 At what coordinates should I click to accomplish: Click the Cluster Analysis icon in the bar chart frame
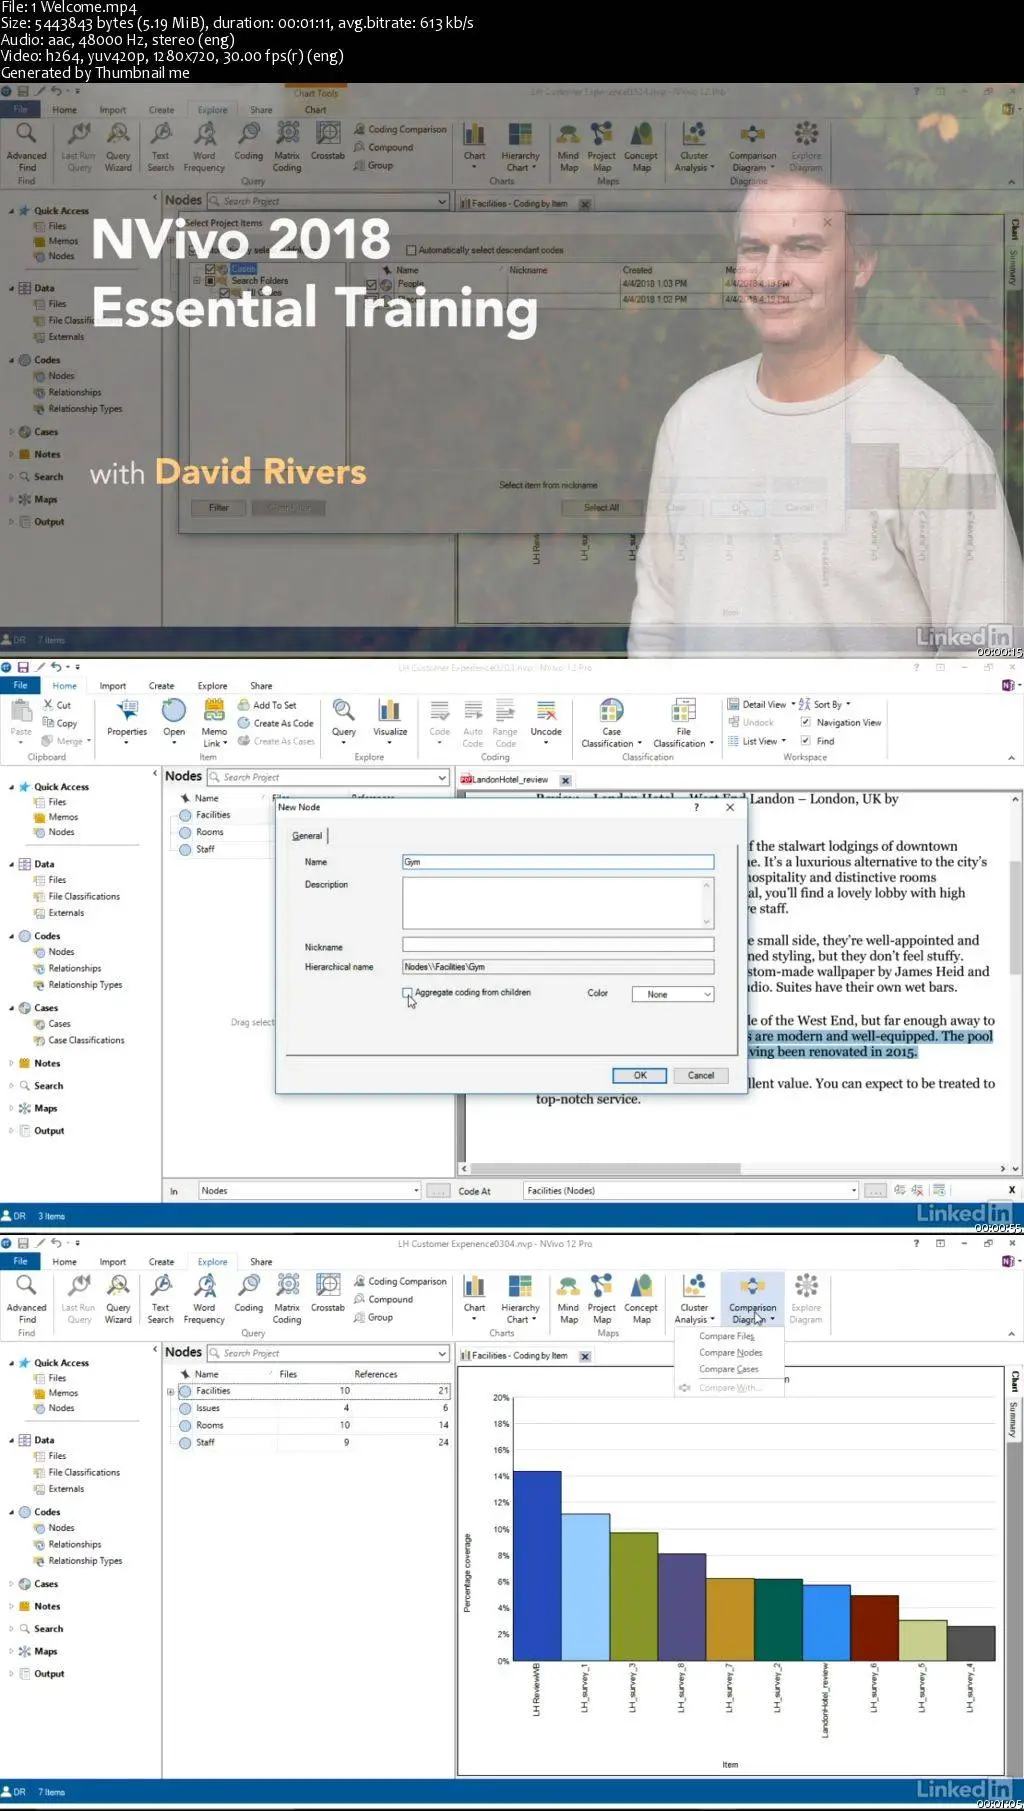click(x=694, y=1285)
